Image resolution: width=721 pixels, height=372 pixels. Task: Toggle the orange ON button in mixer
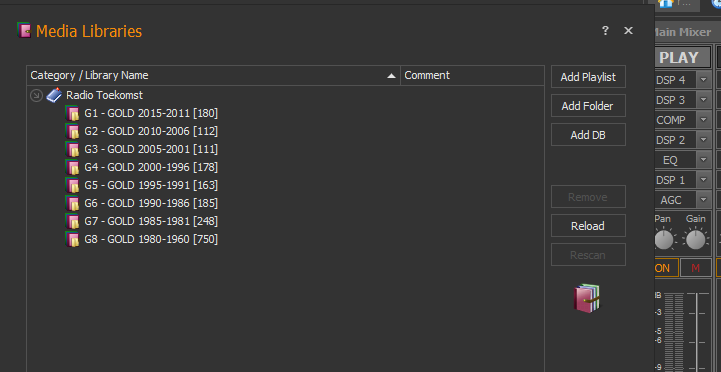(x=664, y=268)
